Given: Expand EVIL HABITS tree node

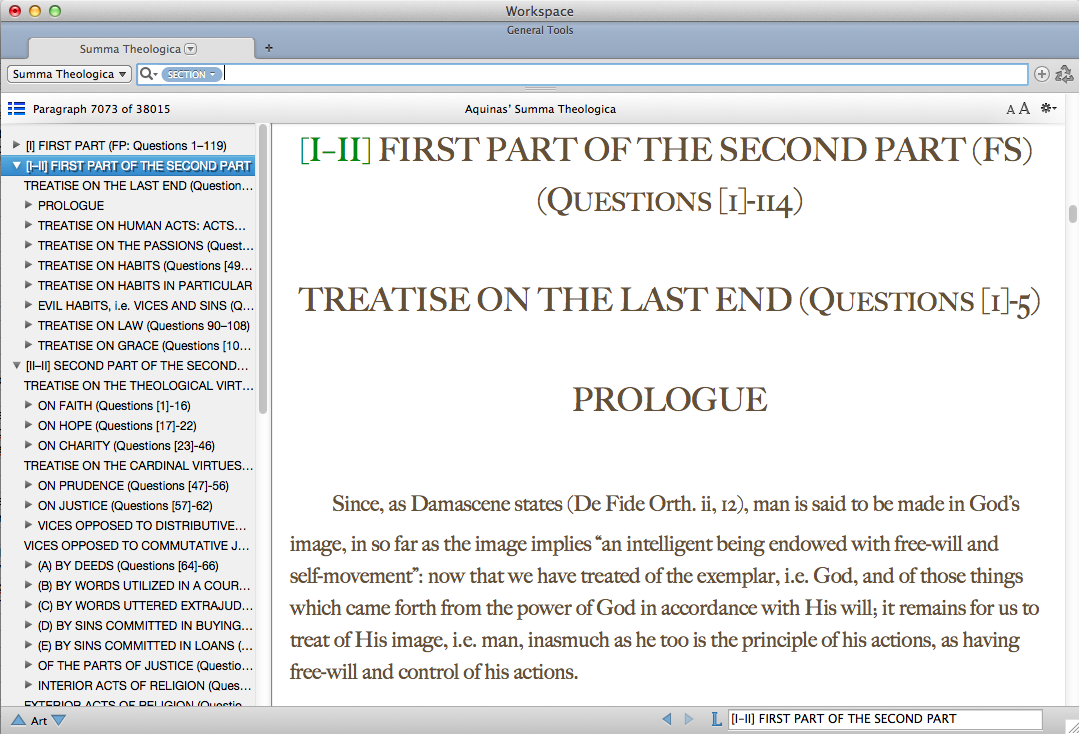Looking at the screenshot, I should (x=28, y=305).
